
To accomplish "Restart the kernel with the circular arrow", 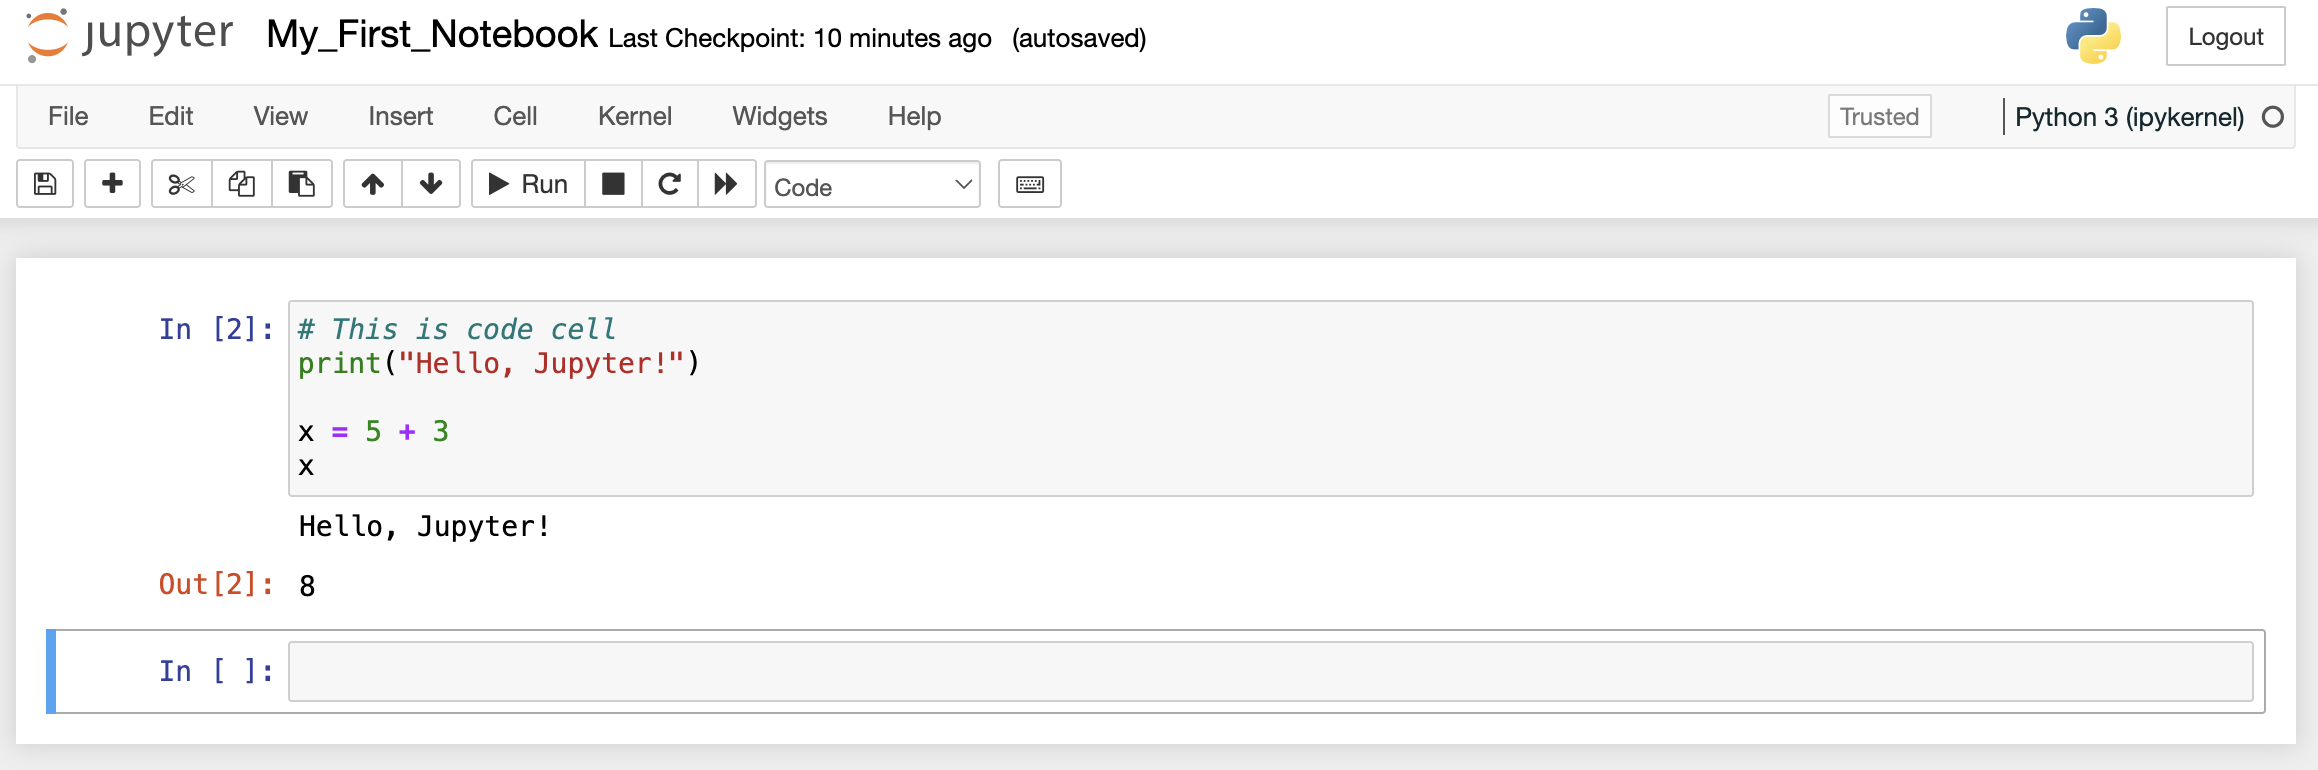I will pyautogui.click(x=670, y=184).
